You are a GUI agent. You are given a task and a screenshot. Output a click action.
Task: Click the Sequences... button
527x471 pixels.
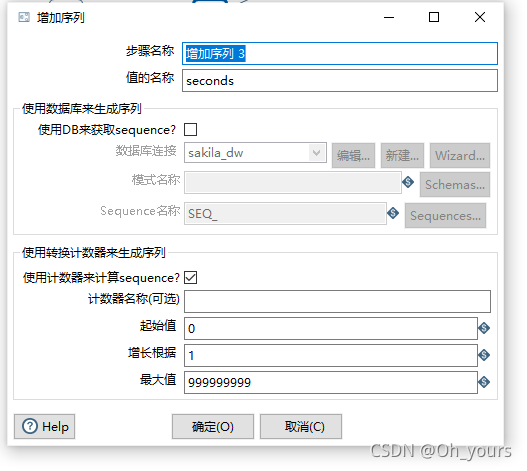[445, 215]
